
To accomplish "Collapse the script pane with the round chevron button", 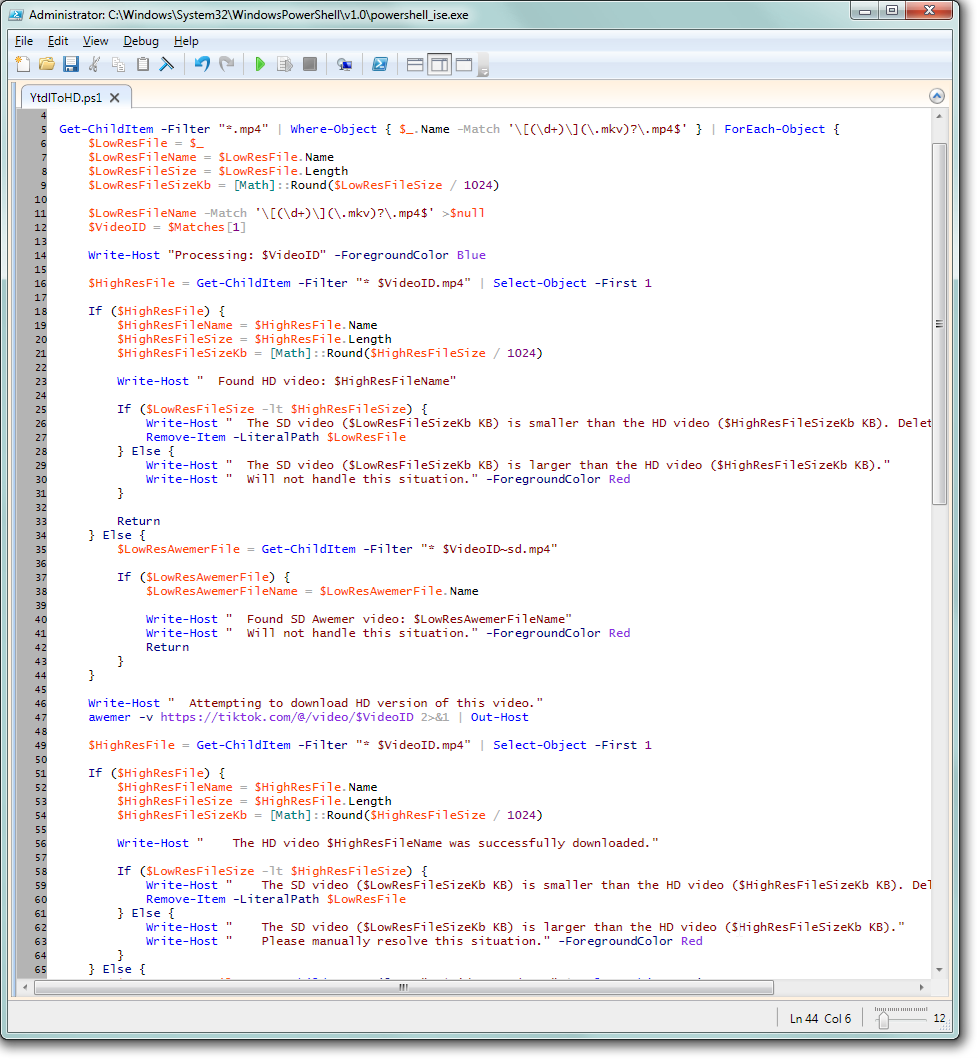I will [937, 97].
